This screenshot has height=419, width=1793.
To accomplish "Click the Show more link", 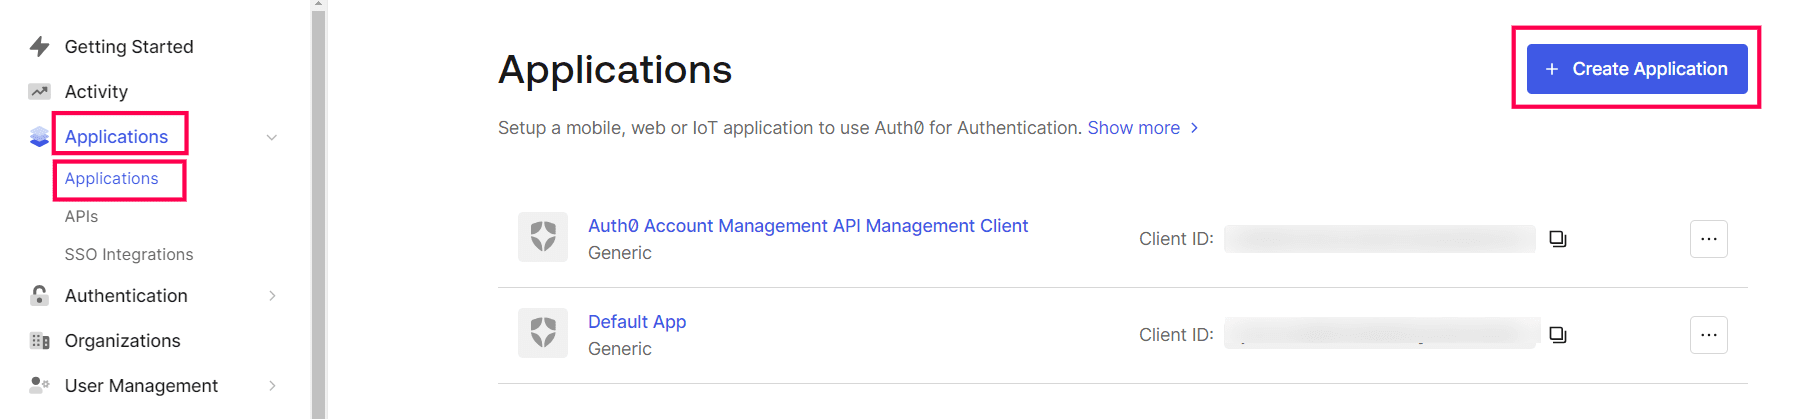I will click(x=1142, y=128).
